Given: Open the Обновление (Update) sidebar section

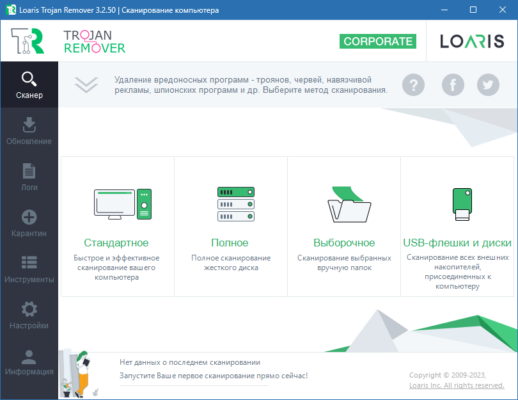Looking at the screenshot, I should click(x=29, y=131).
